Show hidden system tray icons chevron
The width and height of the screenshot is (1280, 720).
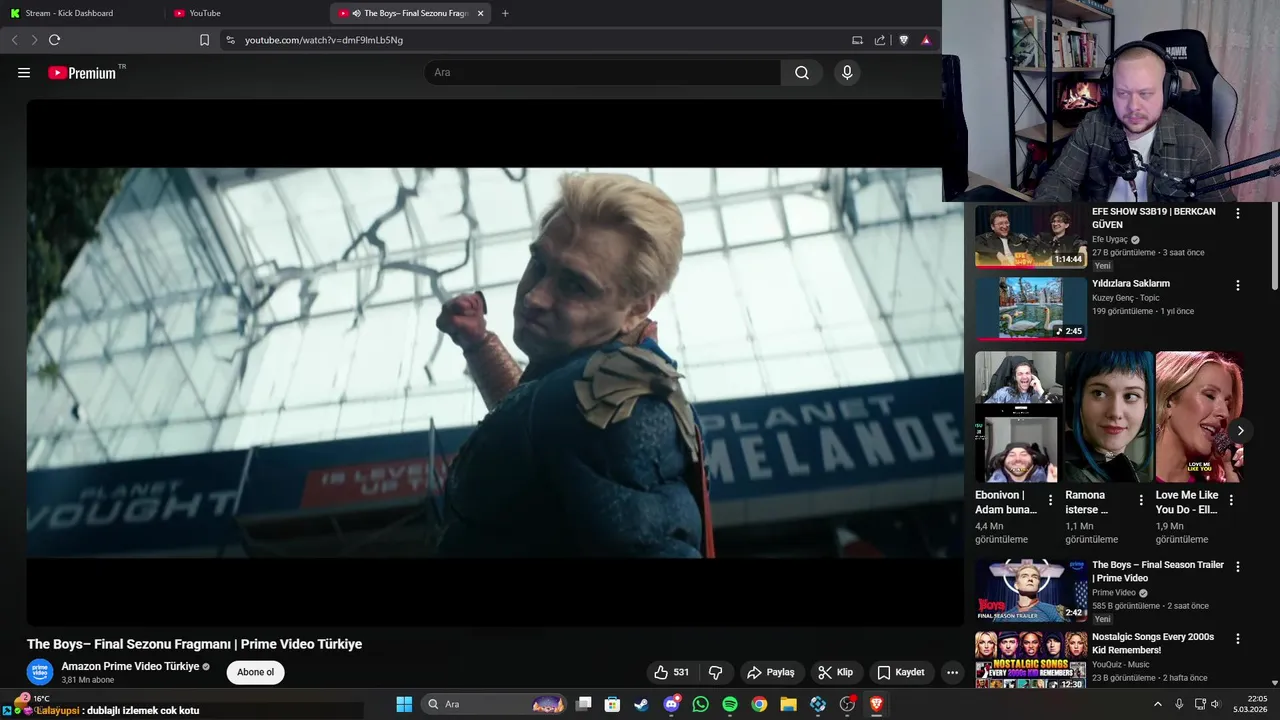tap(1158, 704)
